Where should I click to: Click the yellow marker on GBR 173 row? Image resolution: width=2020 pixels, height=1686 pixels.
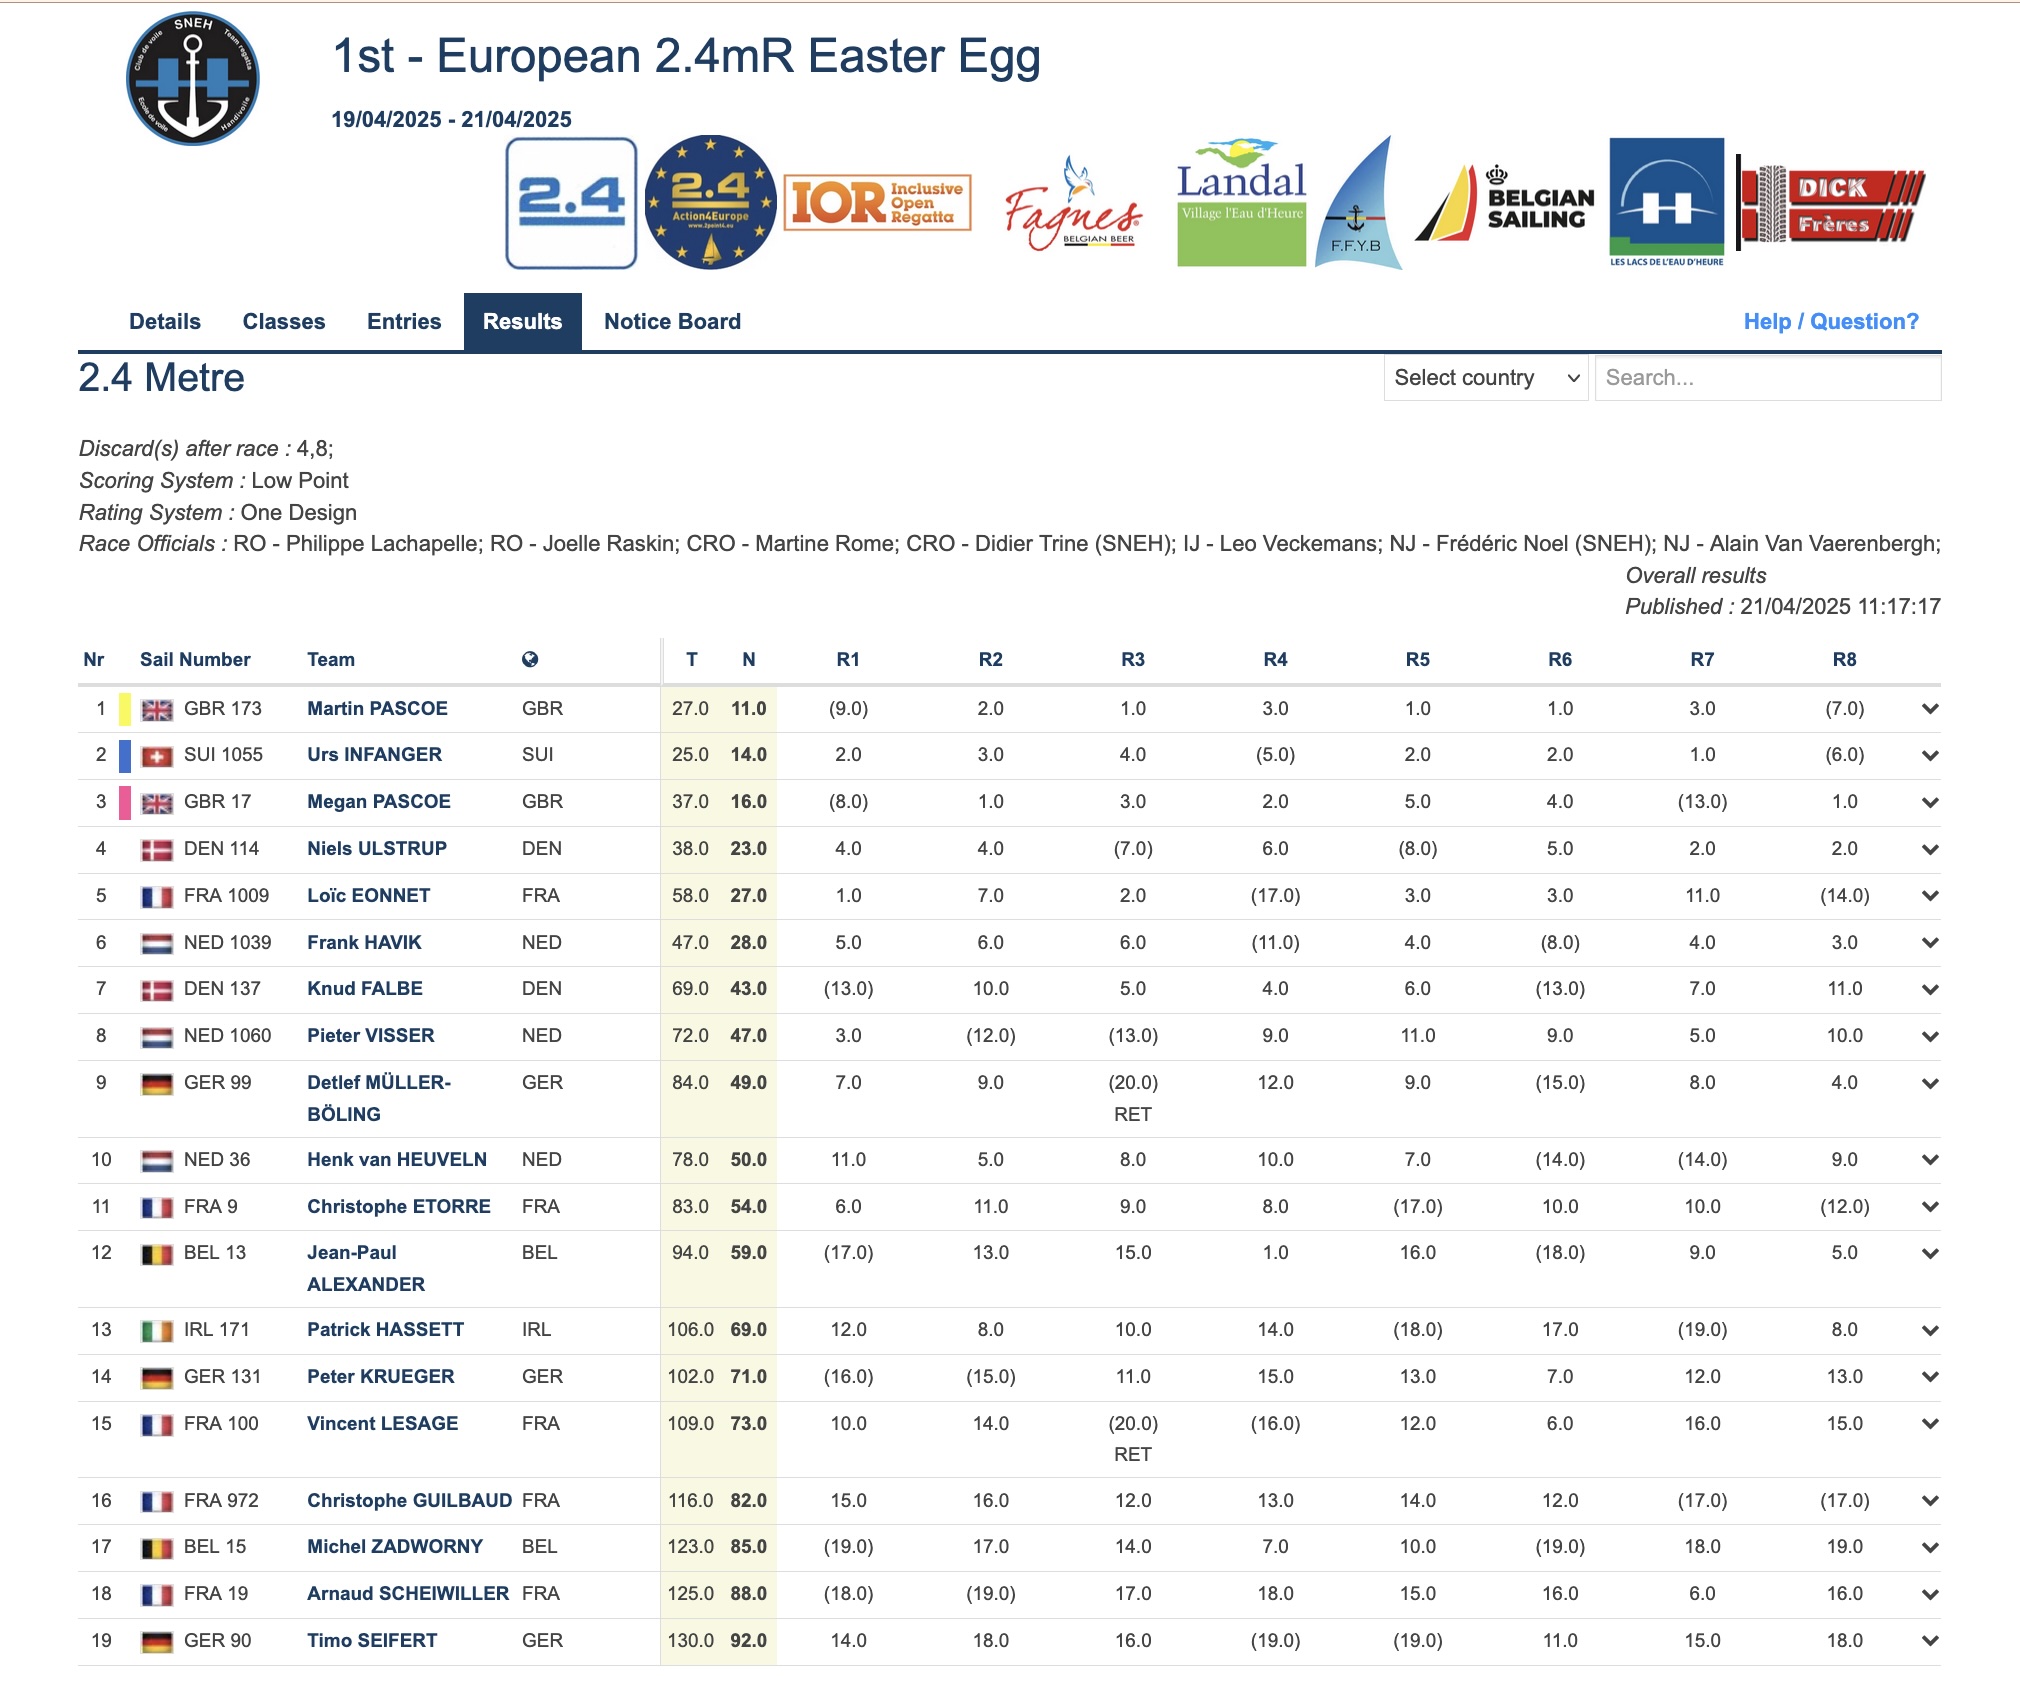click(x=125, y=709)
